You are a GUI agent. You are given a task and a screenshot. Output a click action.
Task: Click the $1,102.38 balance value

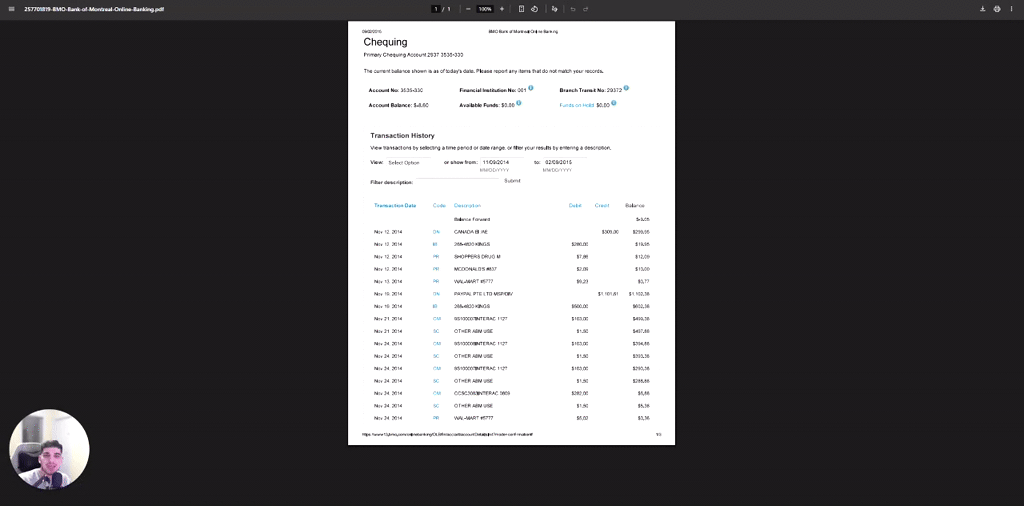click(639, 294)
